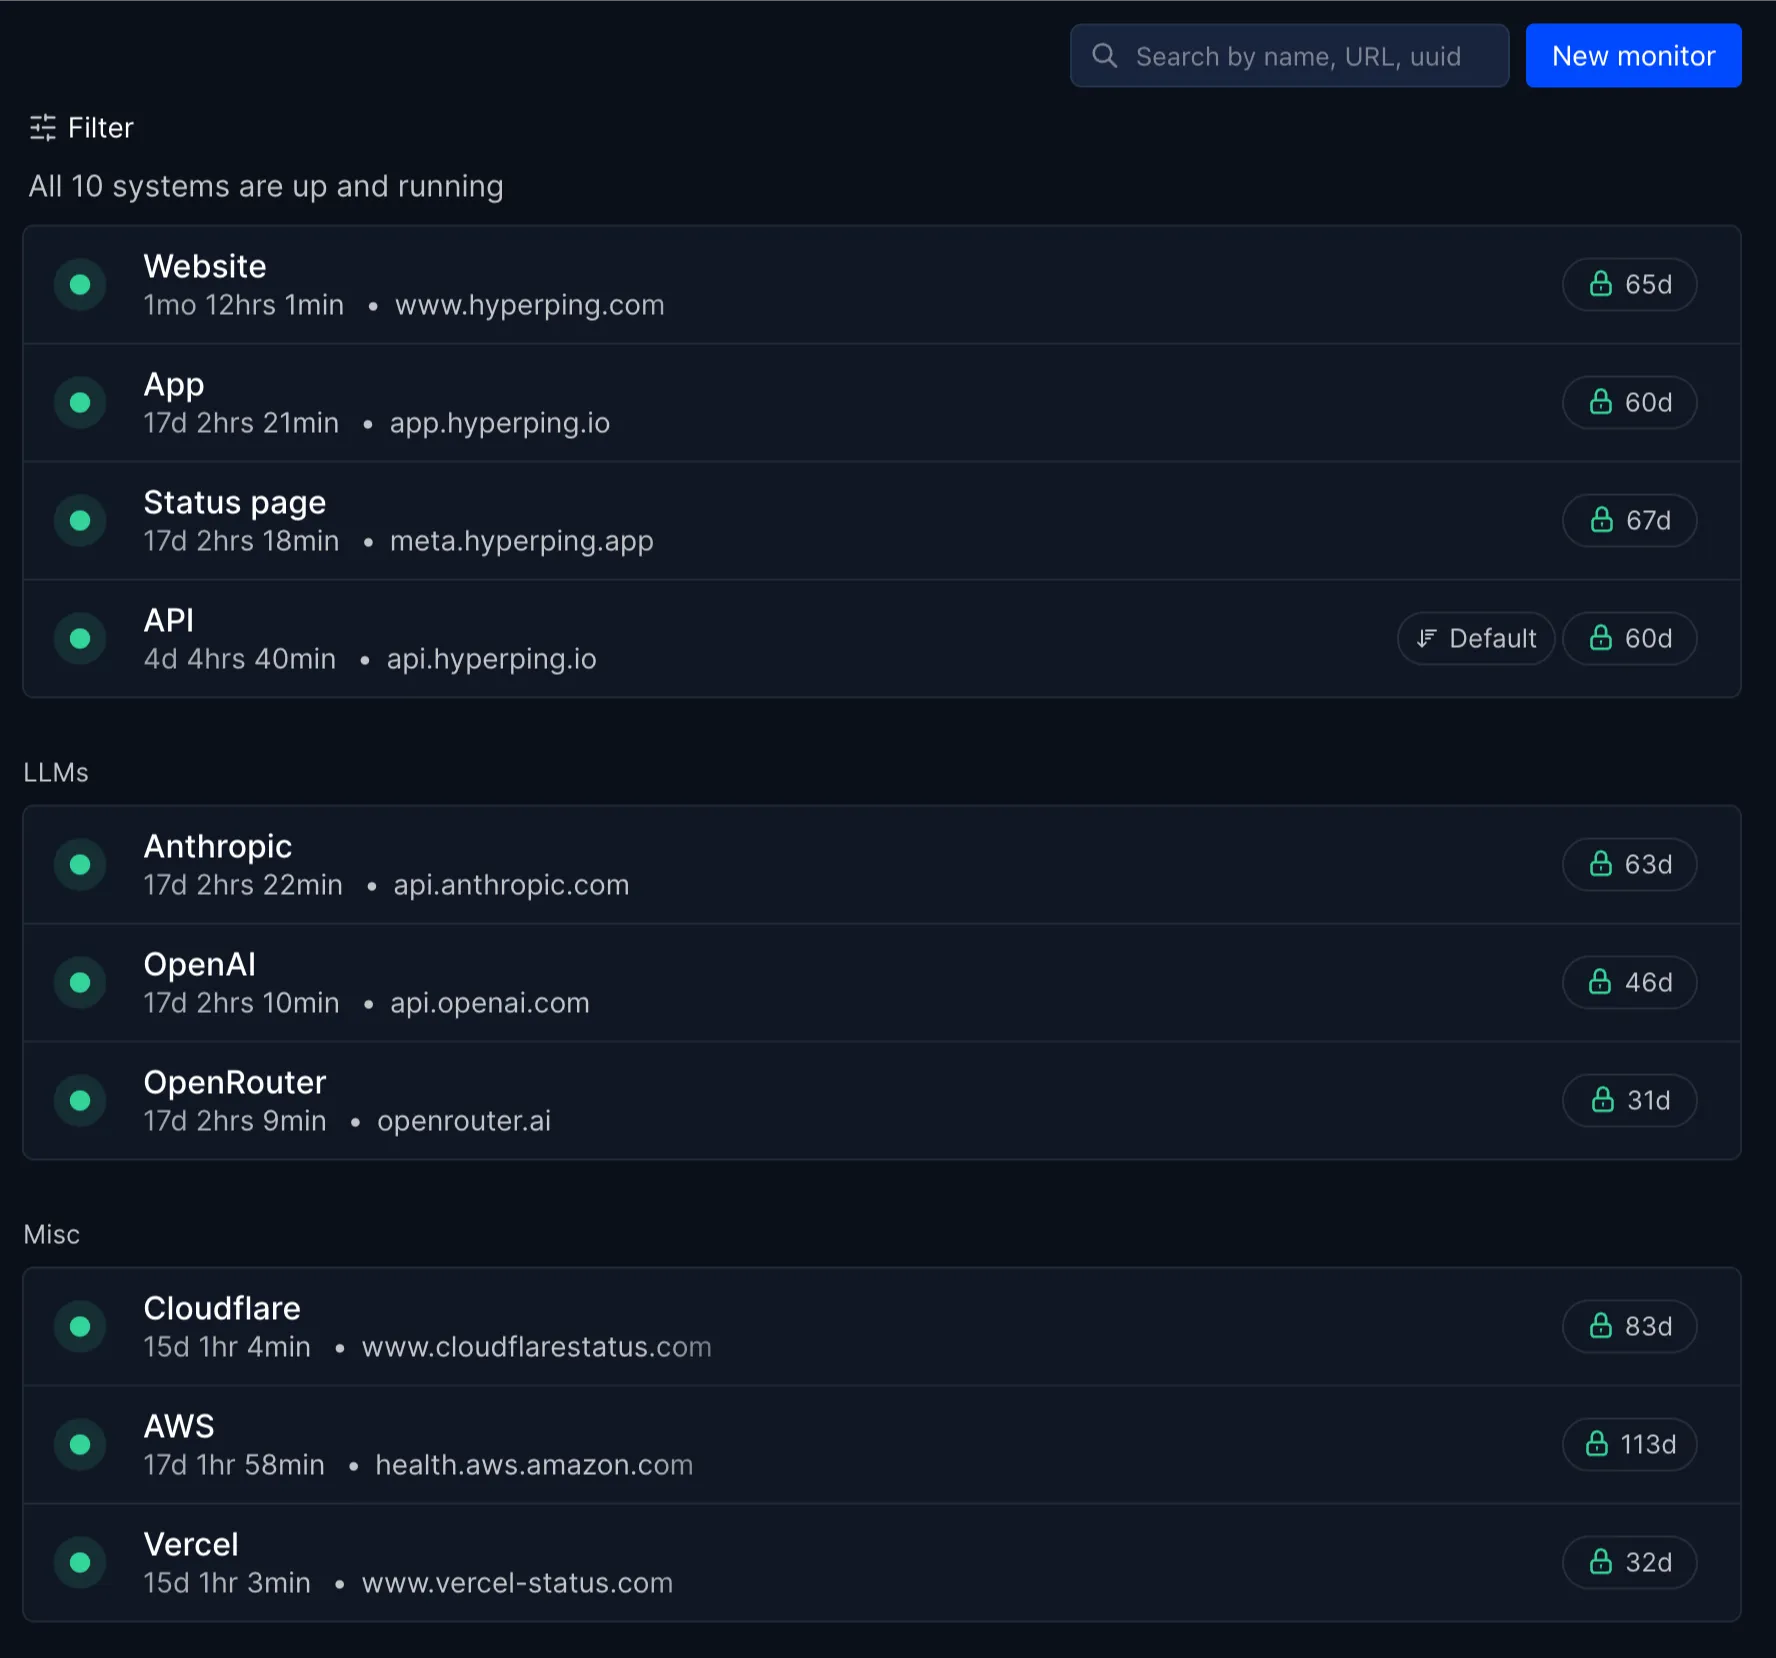Click the LLMs group heading
Screen dimensions: 1776x1658
pos(56,773)
